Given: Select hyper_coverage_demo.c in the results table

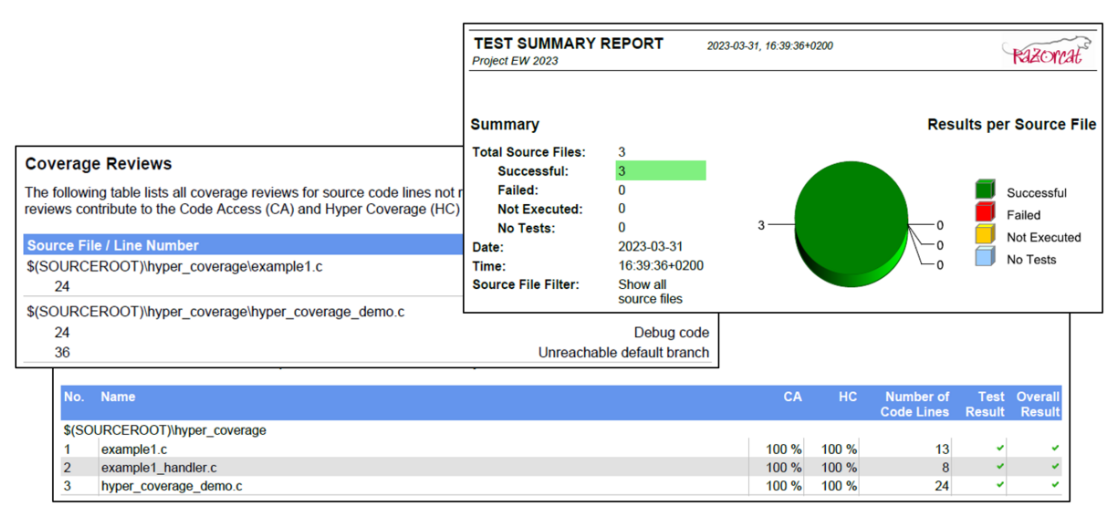Looking at the screenshot, I should [x=171, y=486].
